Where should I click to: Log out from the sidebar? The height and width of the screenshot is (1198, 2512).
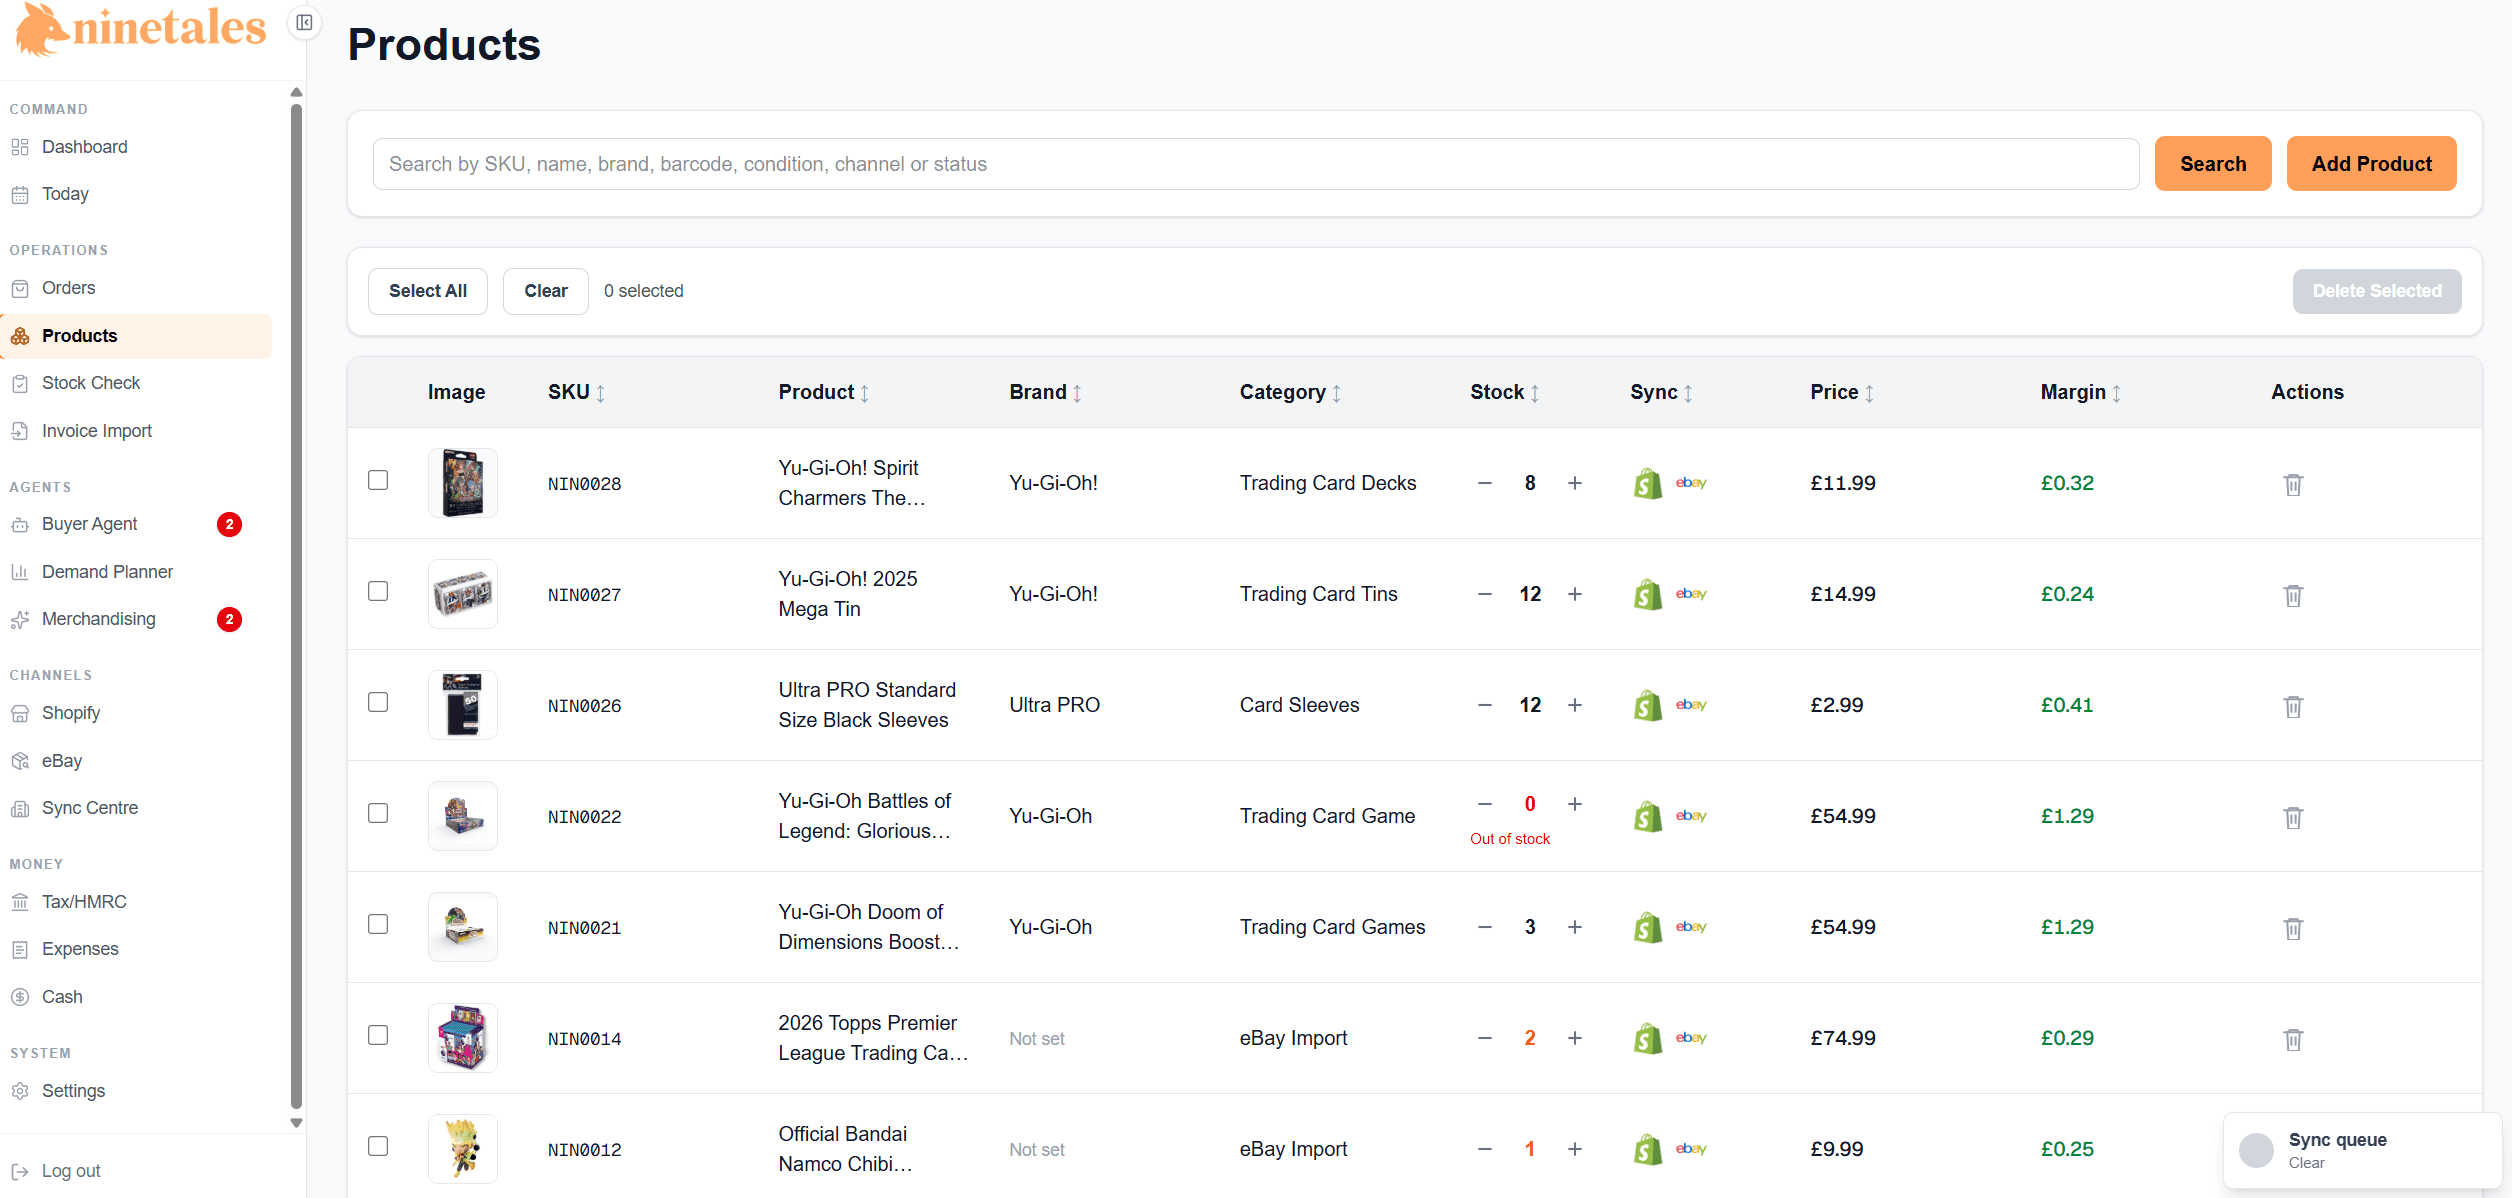point(70,1171)
